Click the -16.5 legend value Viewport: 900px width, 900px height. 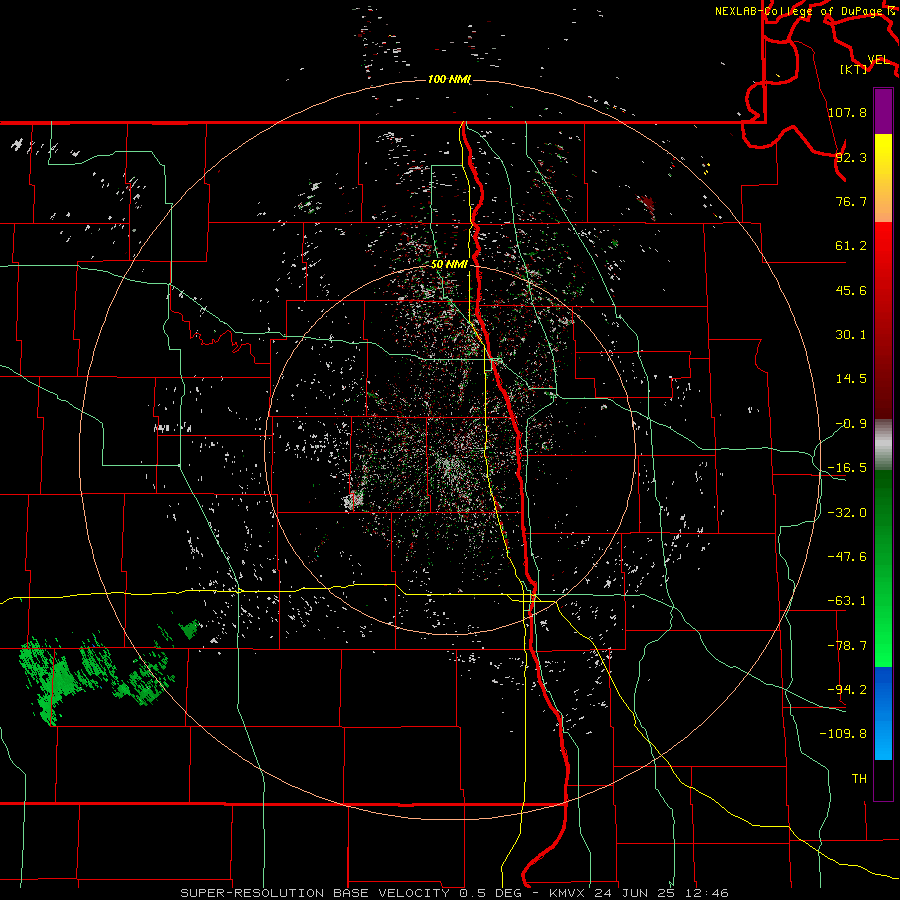tap(847, 468)
